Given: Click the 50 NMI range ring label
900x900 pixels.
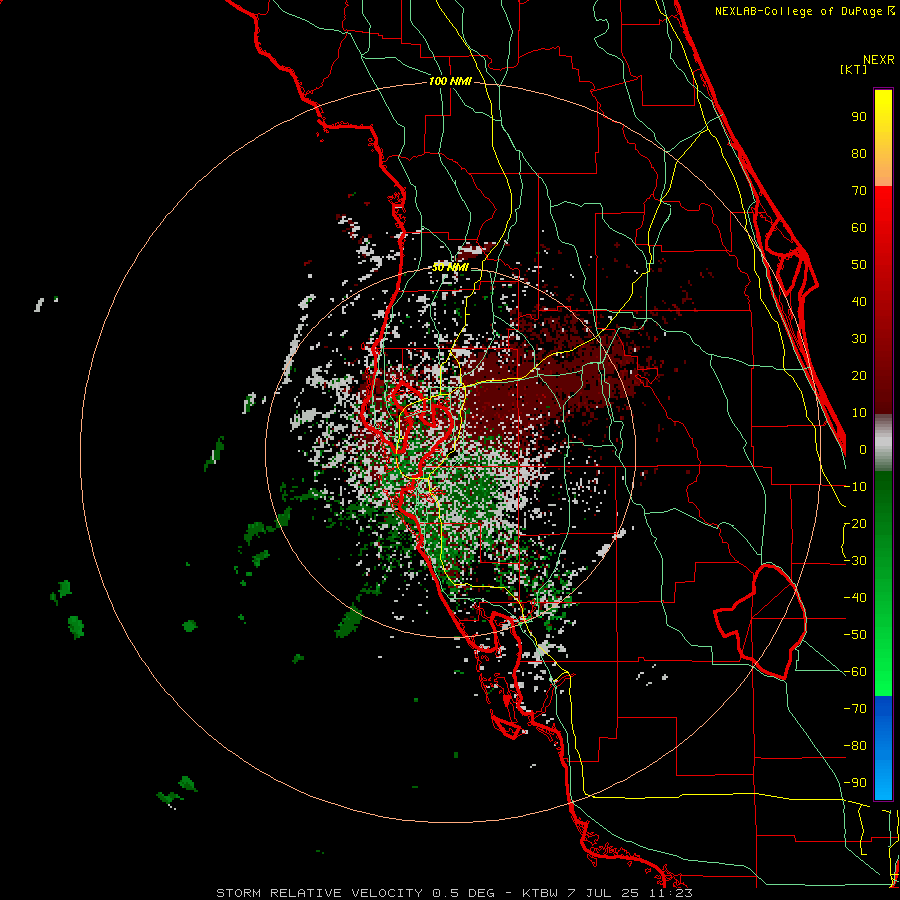Looking at the screenshot, I should pyautogui.click(x=450, y=267).
